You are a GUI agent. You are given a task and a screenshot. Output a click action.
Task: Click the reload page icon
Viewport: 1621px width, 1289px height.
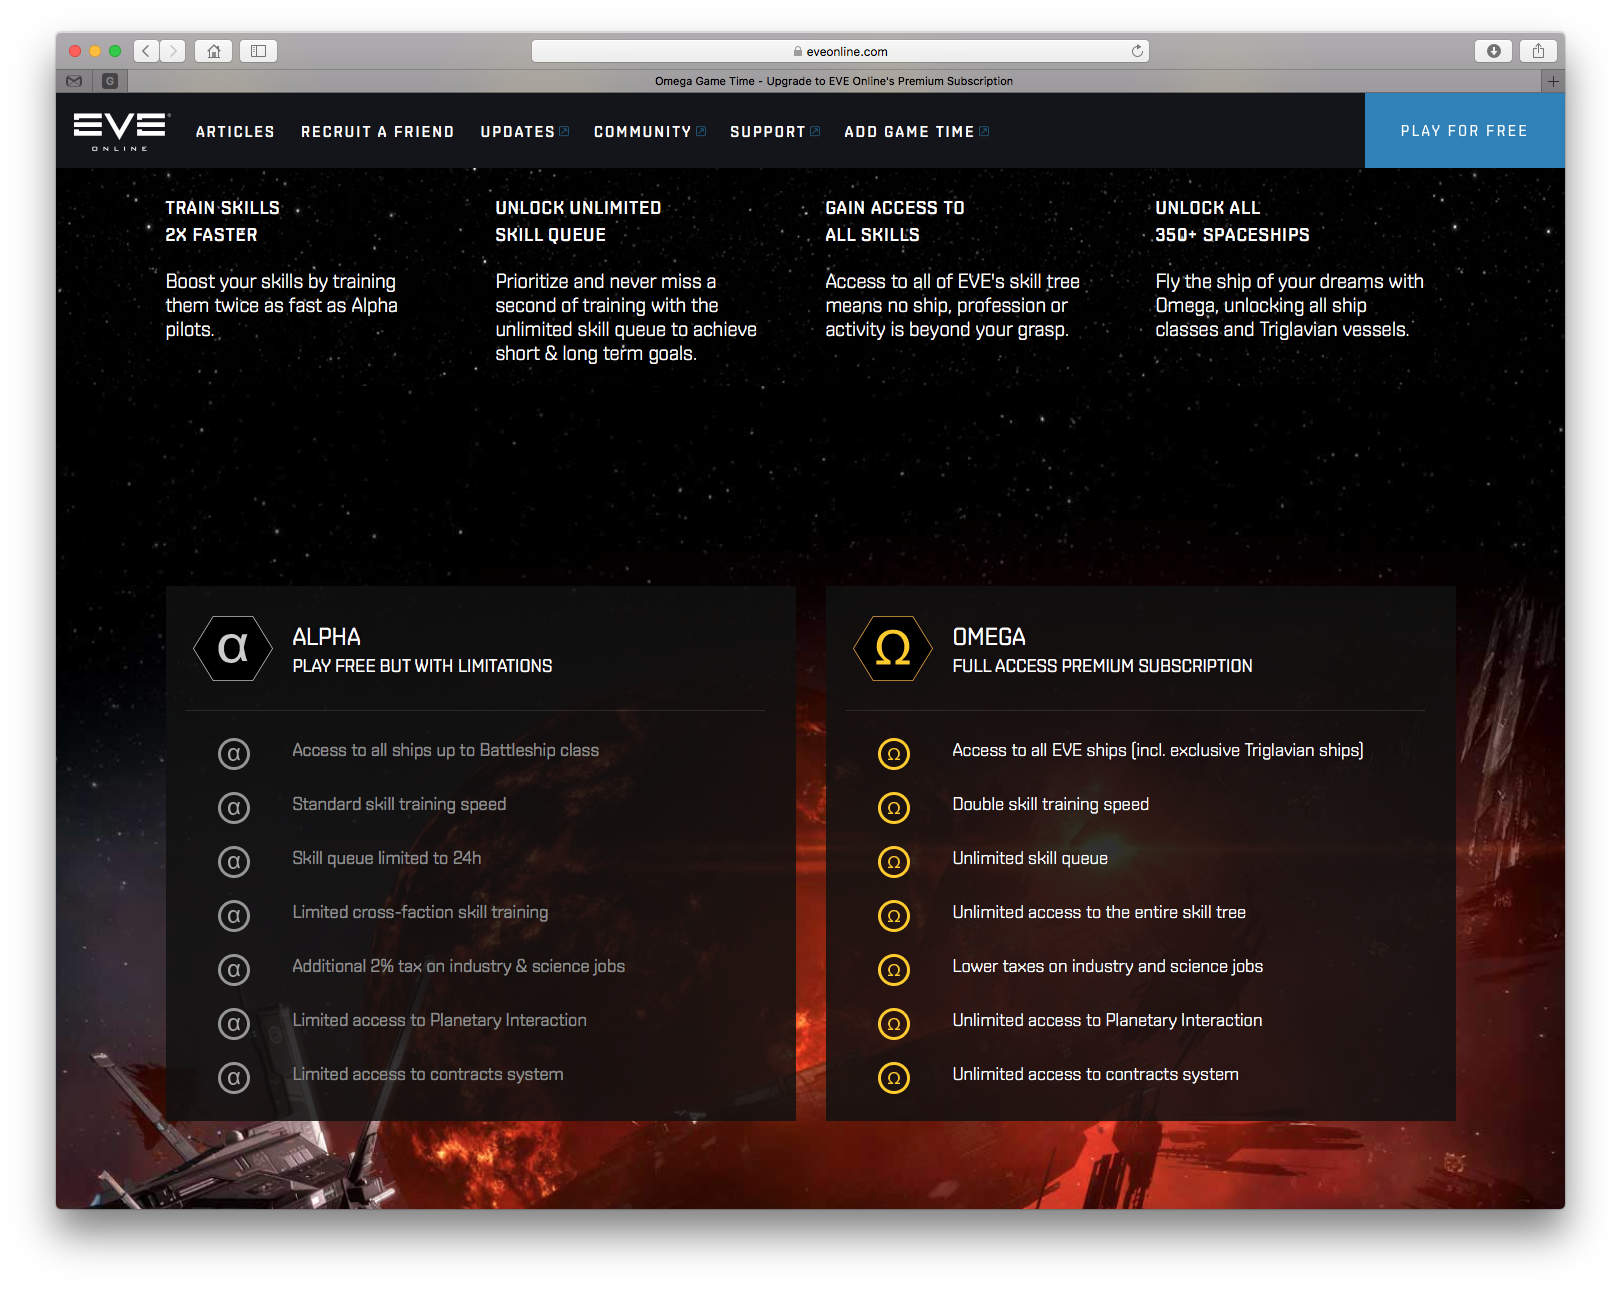pos(1137,51)
